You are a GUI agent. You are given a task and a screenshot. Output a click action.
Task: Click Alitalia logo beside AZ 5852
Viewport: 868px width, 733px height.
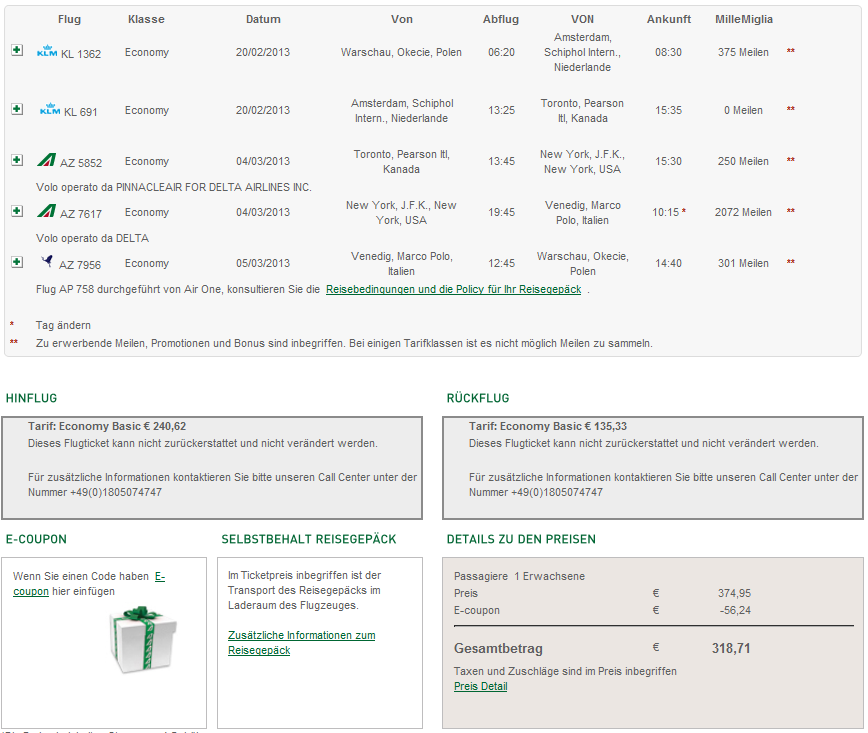46,161
